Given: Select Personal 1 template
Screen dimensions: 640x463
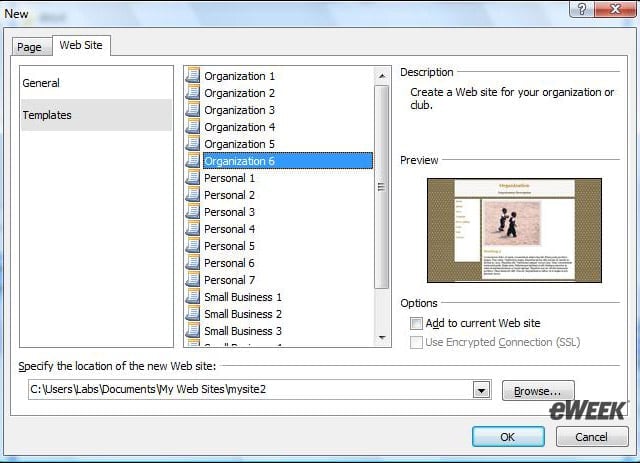Looking at the screenshot, I should click(229, 178).
